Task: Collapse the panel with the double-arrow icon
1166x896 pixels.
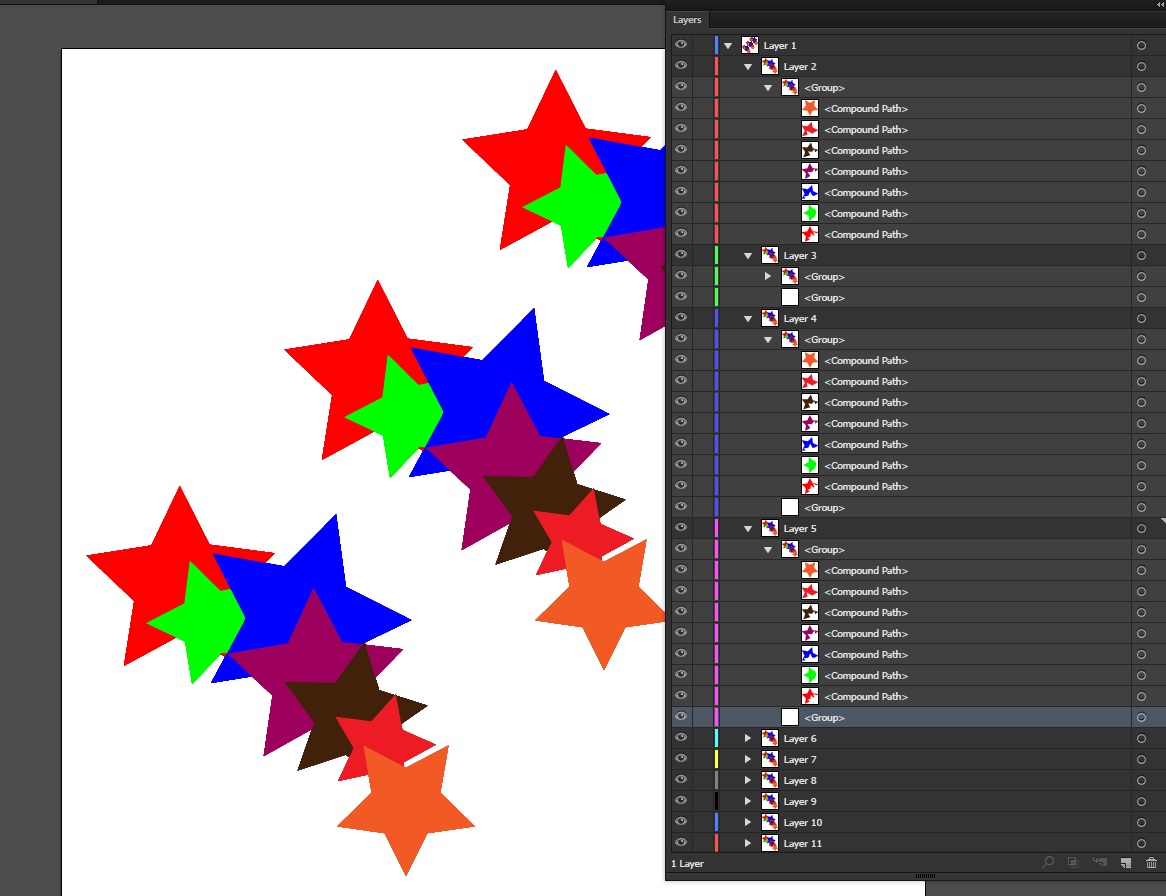Action: point(1159,5)
